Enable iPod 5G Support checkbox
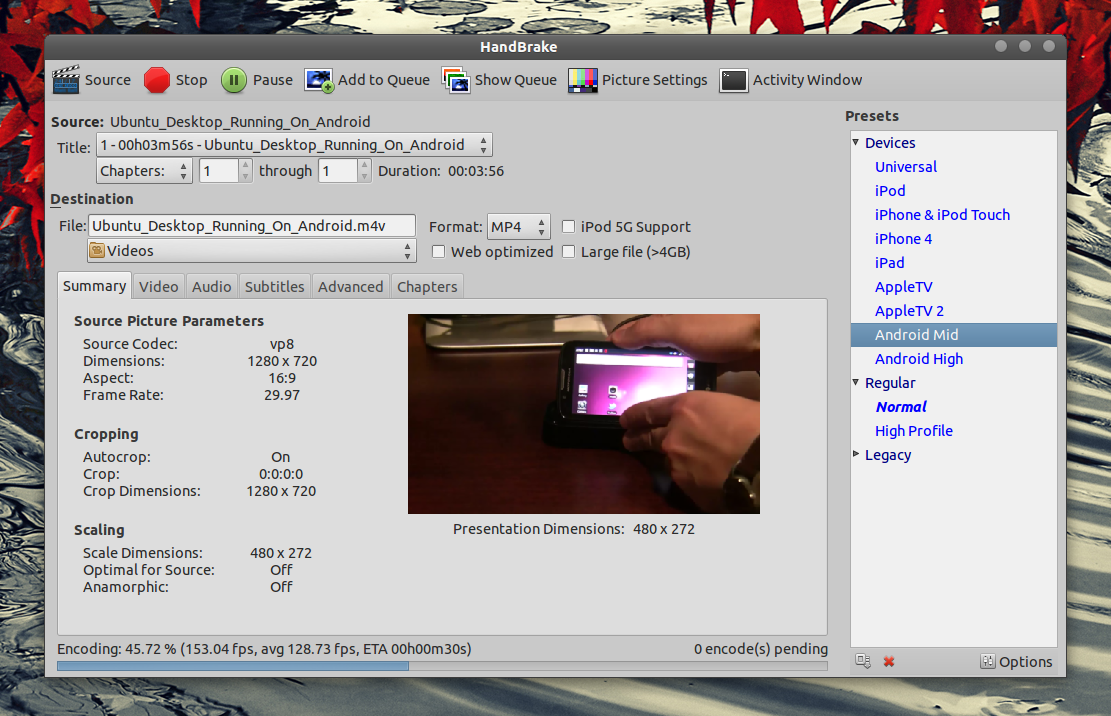This screenshot has width=1111, height=716. (x=568, y=227)
